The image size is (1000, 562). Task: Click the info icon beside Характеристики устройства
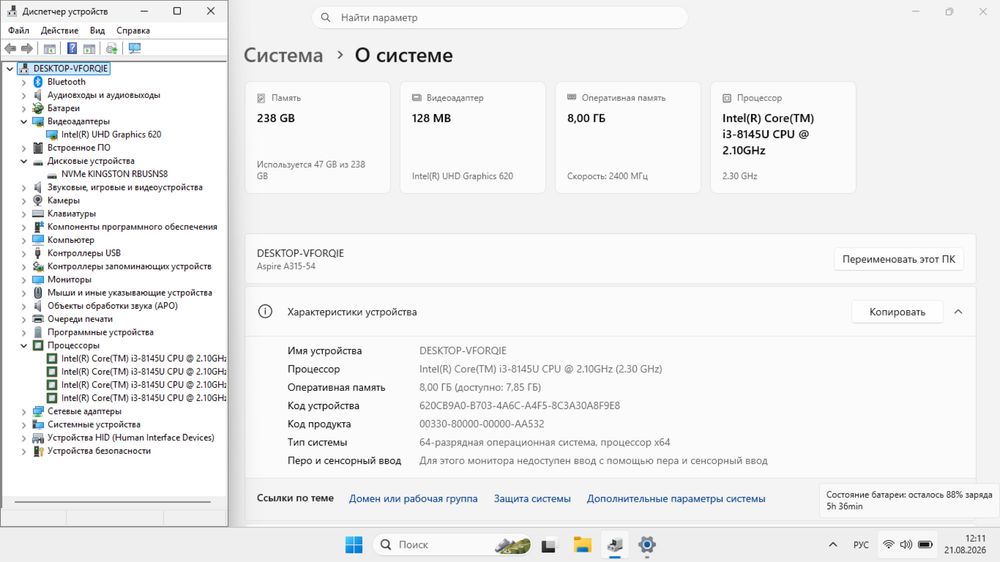tap(265, 311)
